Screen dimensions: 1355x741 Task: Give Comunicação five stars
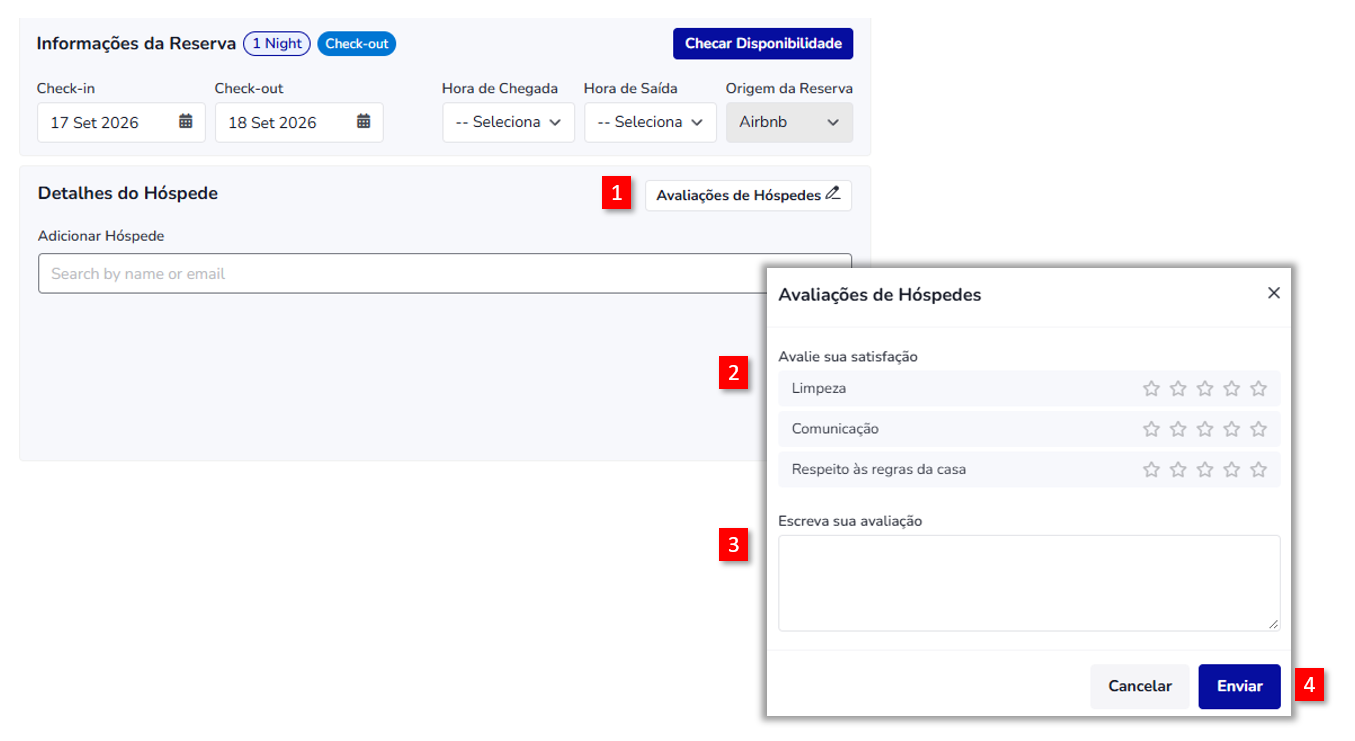(x=1258, y=429)
